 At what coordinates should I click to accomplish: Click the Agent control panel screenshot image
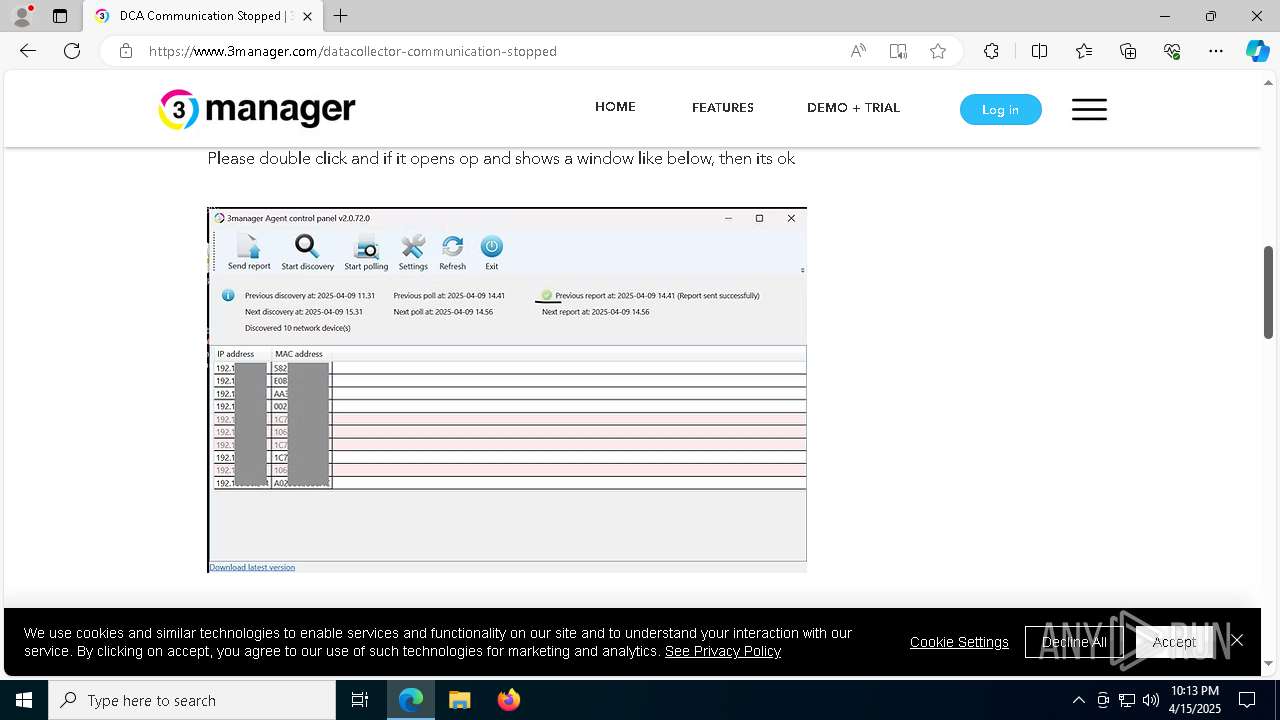coord(507,390)
